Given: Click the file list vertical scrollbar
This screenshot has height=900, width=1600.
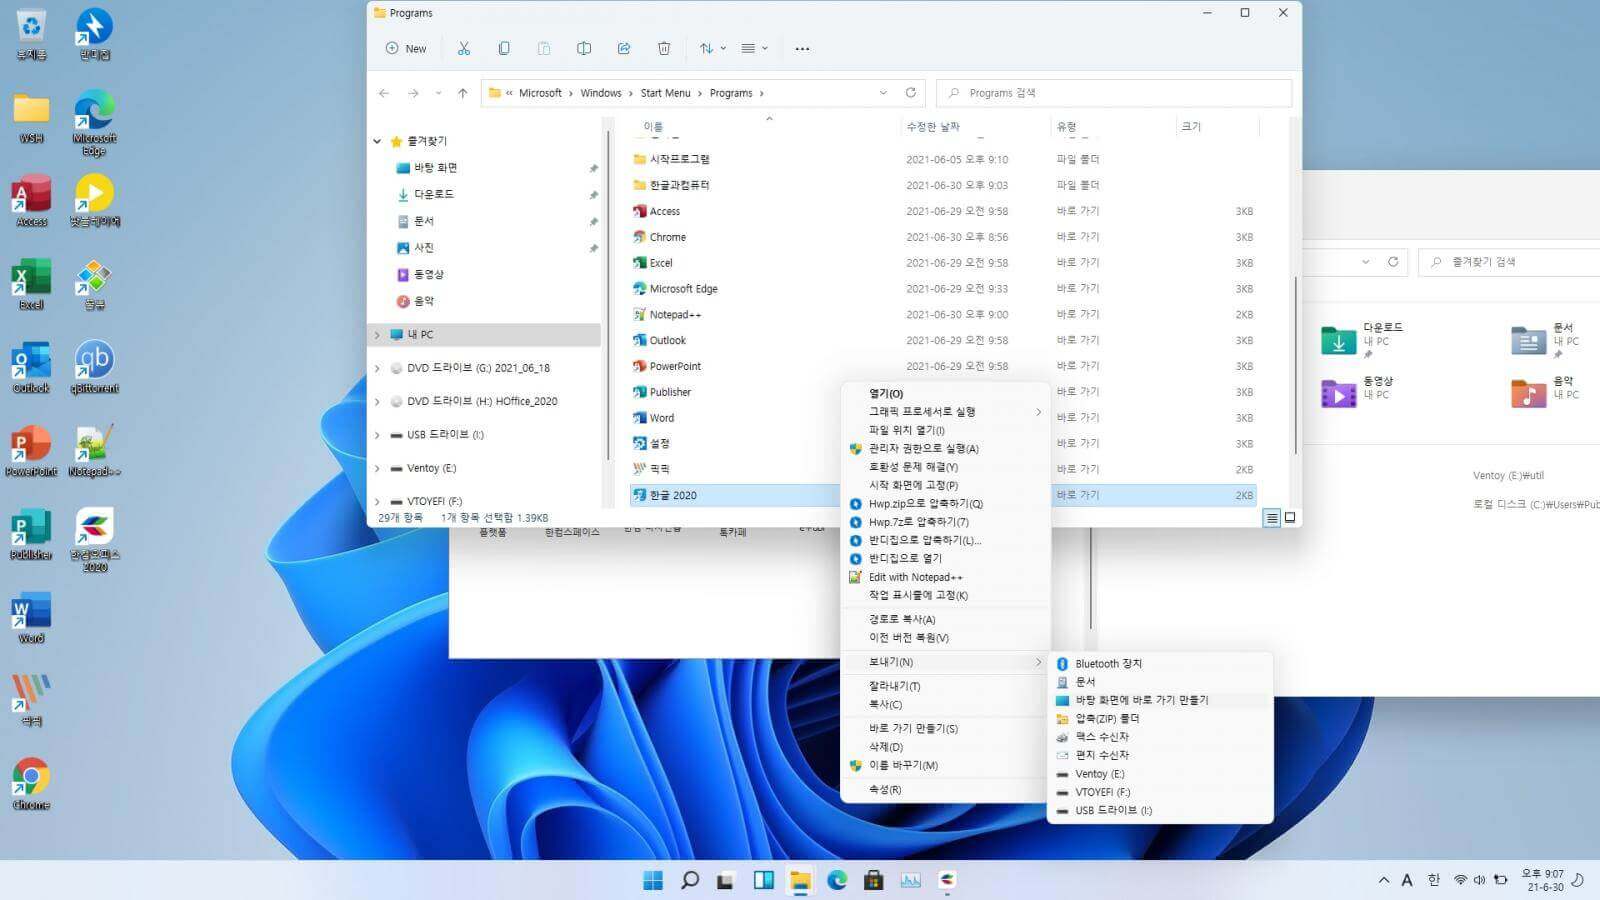Looking at the screenshot, I should click(x=1295, y=365).
